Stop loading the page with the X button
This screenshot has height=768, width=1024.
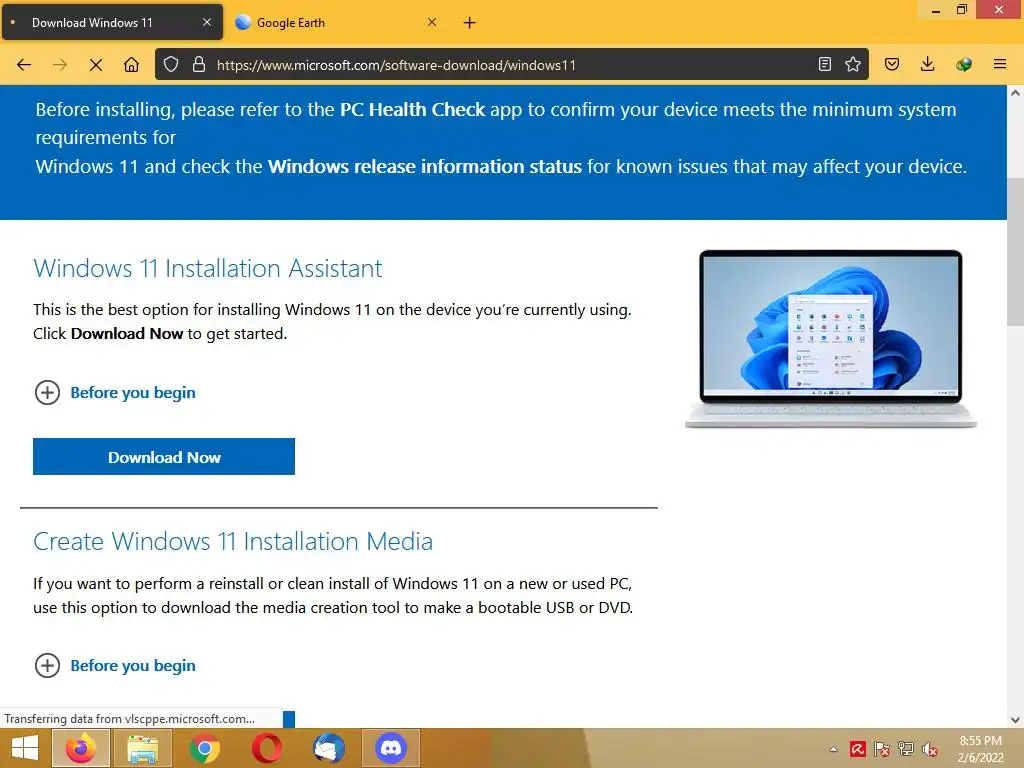[96, 65]
